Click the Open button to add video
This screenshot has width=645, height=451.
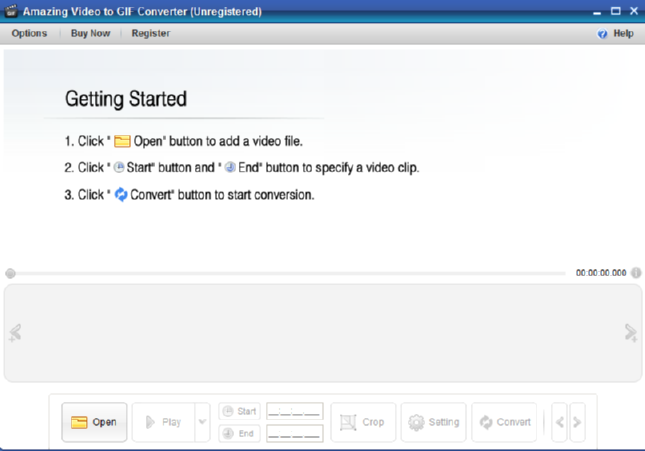[x=94, y=422]
